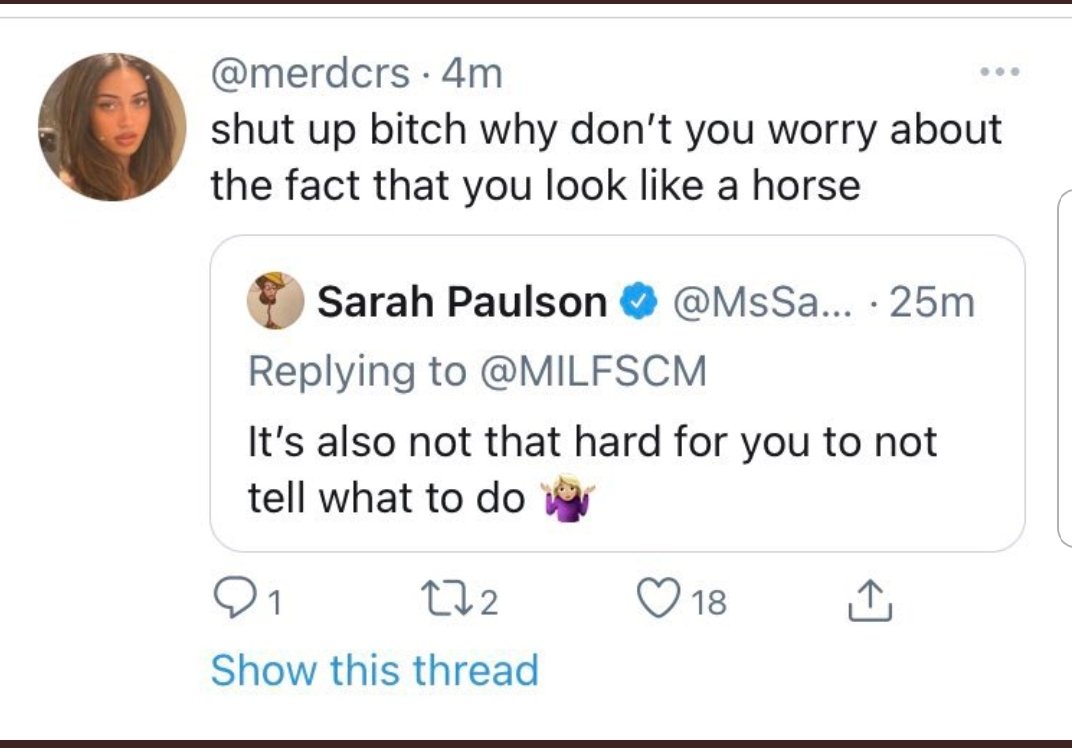Open the @merdcrs handle
The width and height of the screenshot is (1072, 748).
pyautogui.click(x=310, y=73)
